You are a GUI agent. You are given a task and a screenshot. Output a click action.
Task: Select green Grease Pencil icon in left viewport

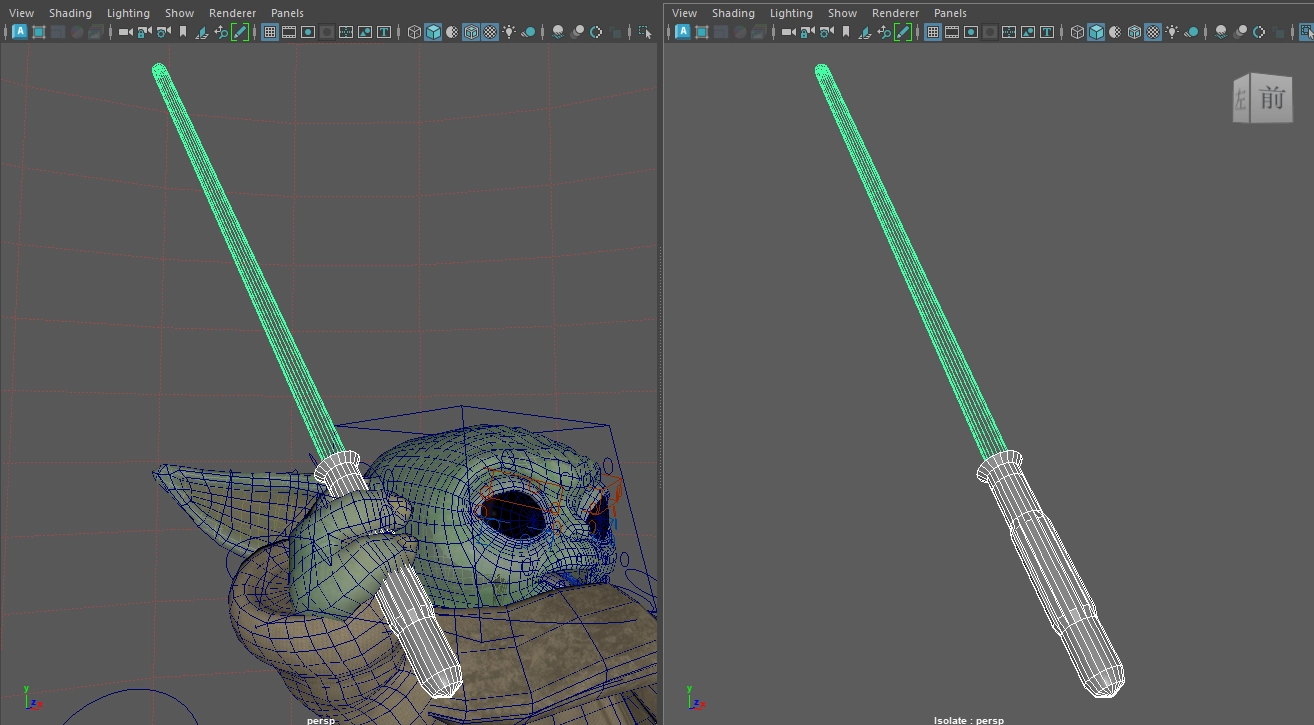(x=240, y=32)
